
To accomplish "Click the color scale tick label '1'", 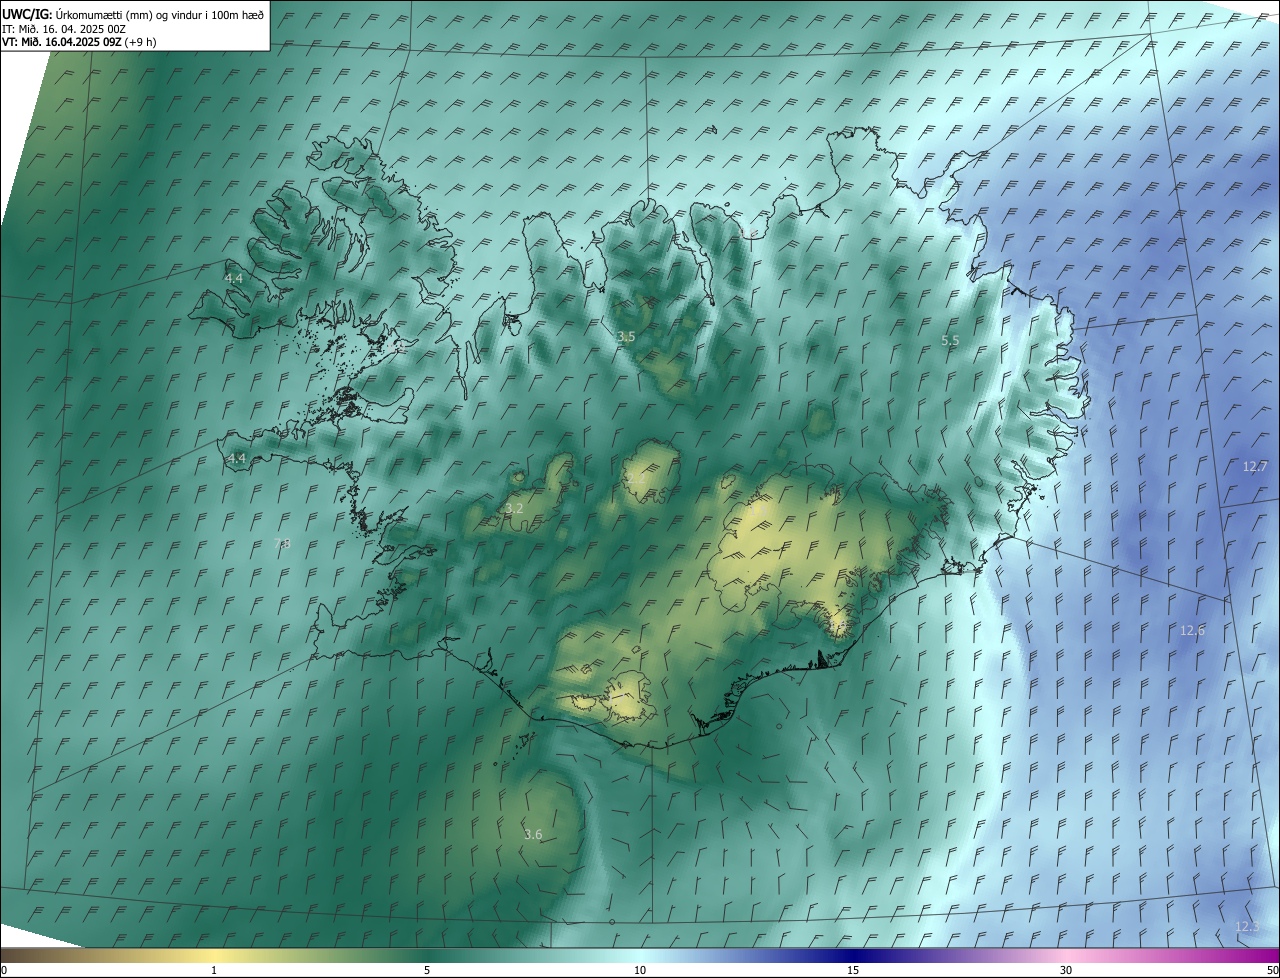I will point(214,970).
